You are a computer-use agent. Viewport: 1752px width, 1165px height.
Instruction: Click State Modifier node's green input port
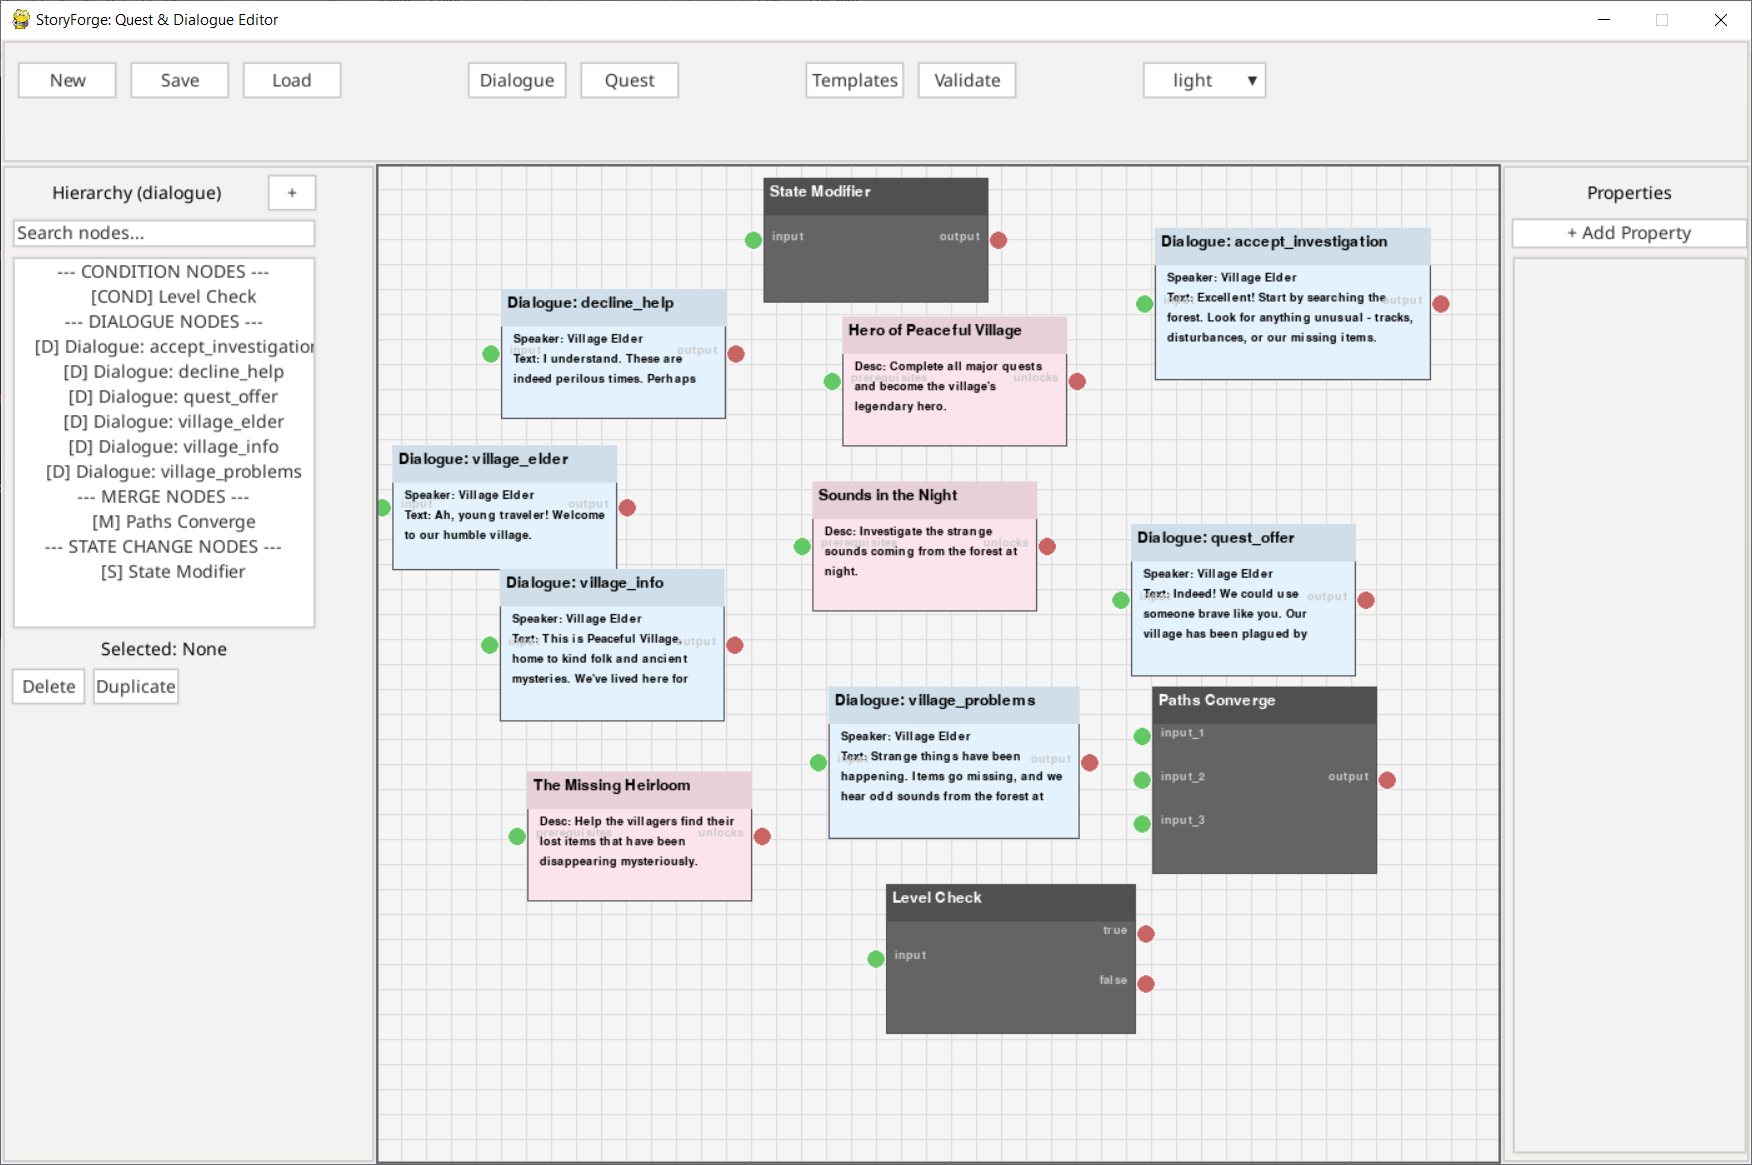point(753,240)
